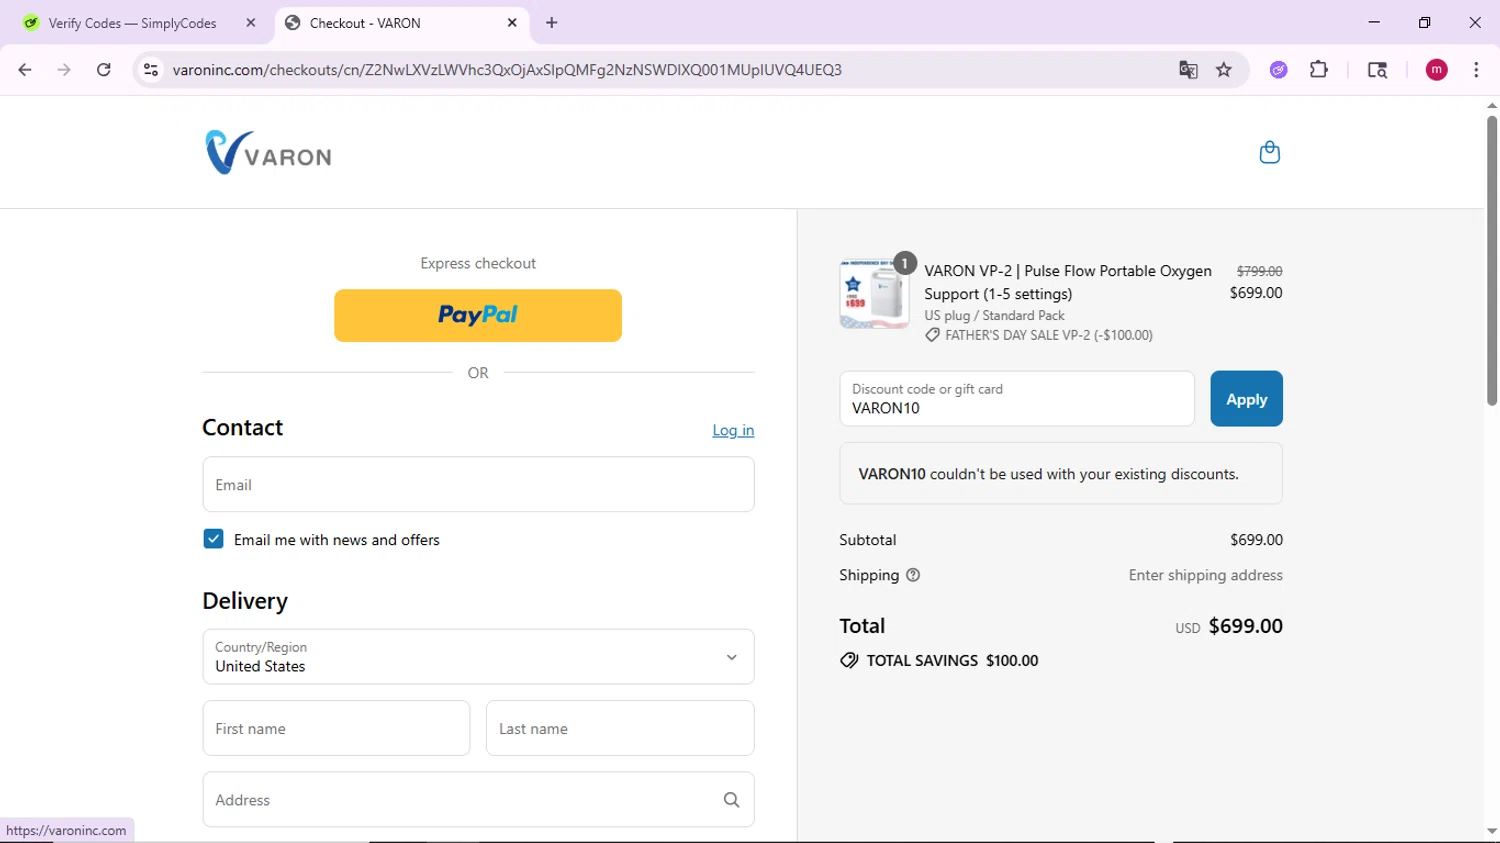
Task: Open the side panel search icon
Action: coord(1377,70)
